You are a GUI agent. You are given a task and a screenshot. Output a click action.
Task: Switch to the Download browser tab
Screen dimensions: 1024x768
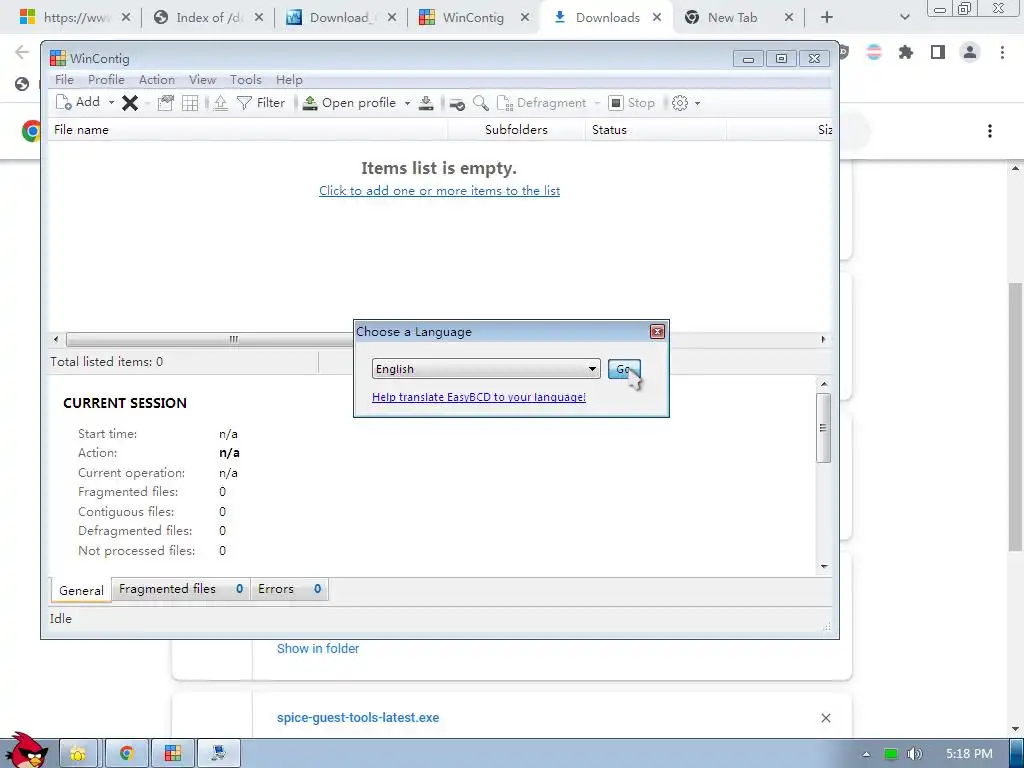340,18
